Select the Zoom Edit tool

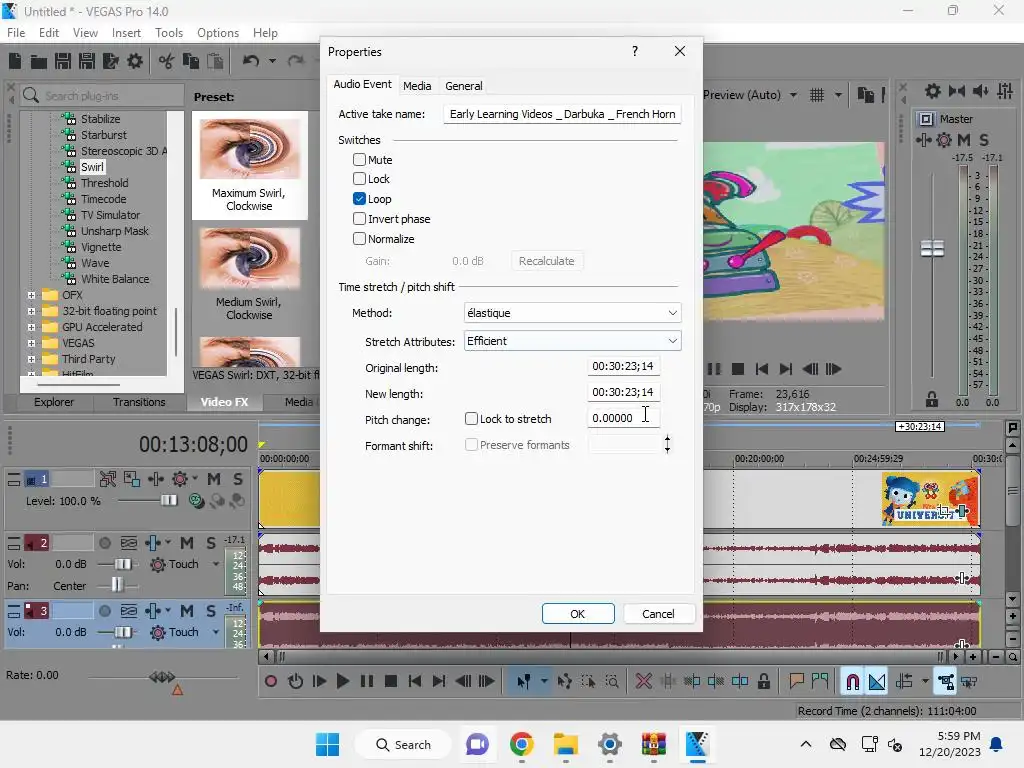tap(612, 681)
